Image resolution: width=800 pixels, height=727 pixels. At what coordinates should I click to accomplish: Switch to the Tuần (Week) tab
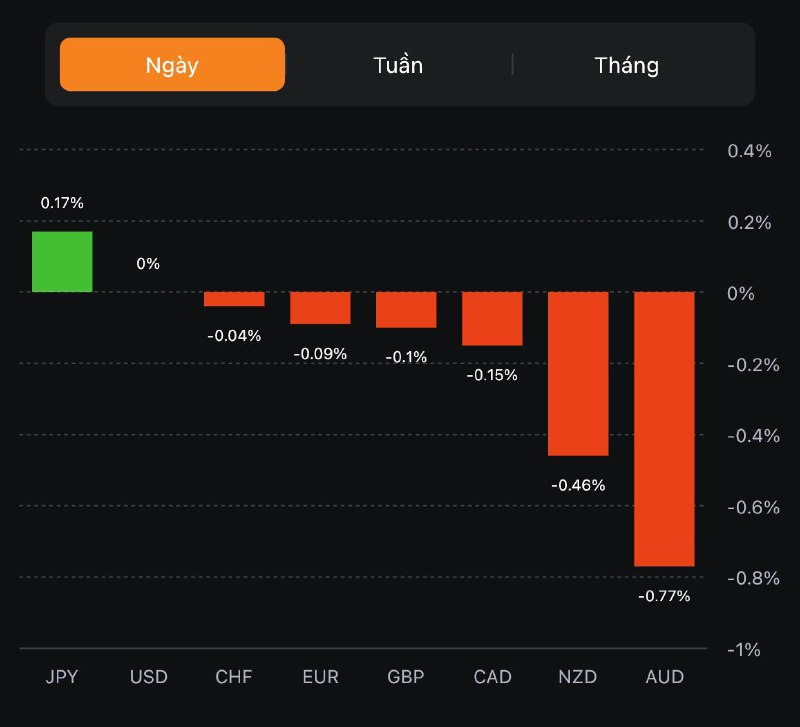click(x=398, y=65)
